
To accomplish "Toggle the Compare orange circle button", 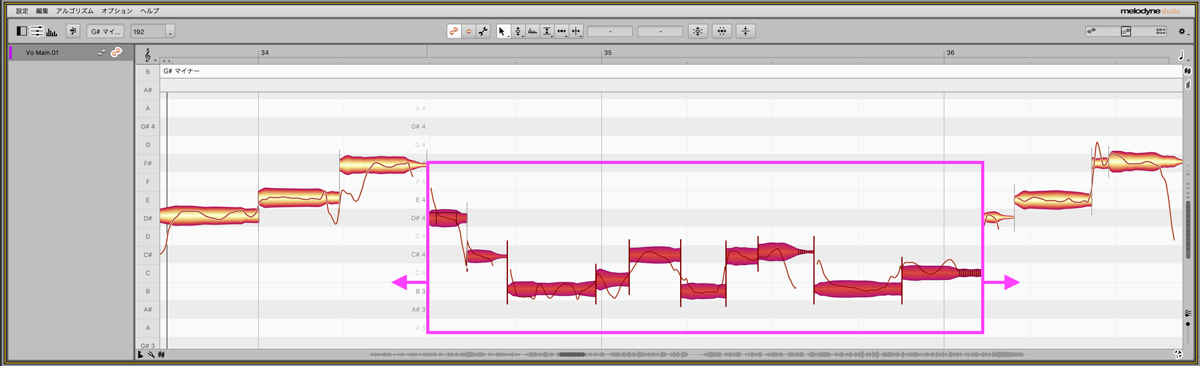I will point(469,32).
